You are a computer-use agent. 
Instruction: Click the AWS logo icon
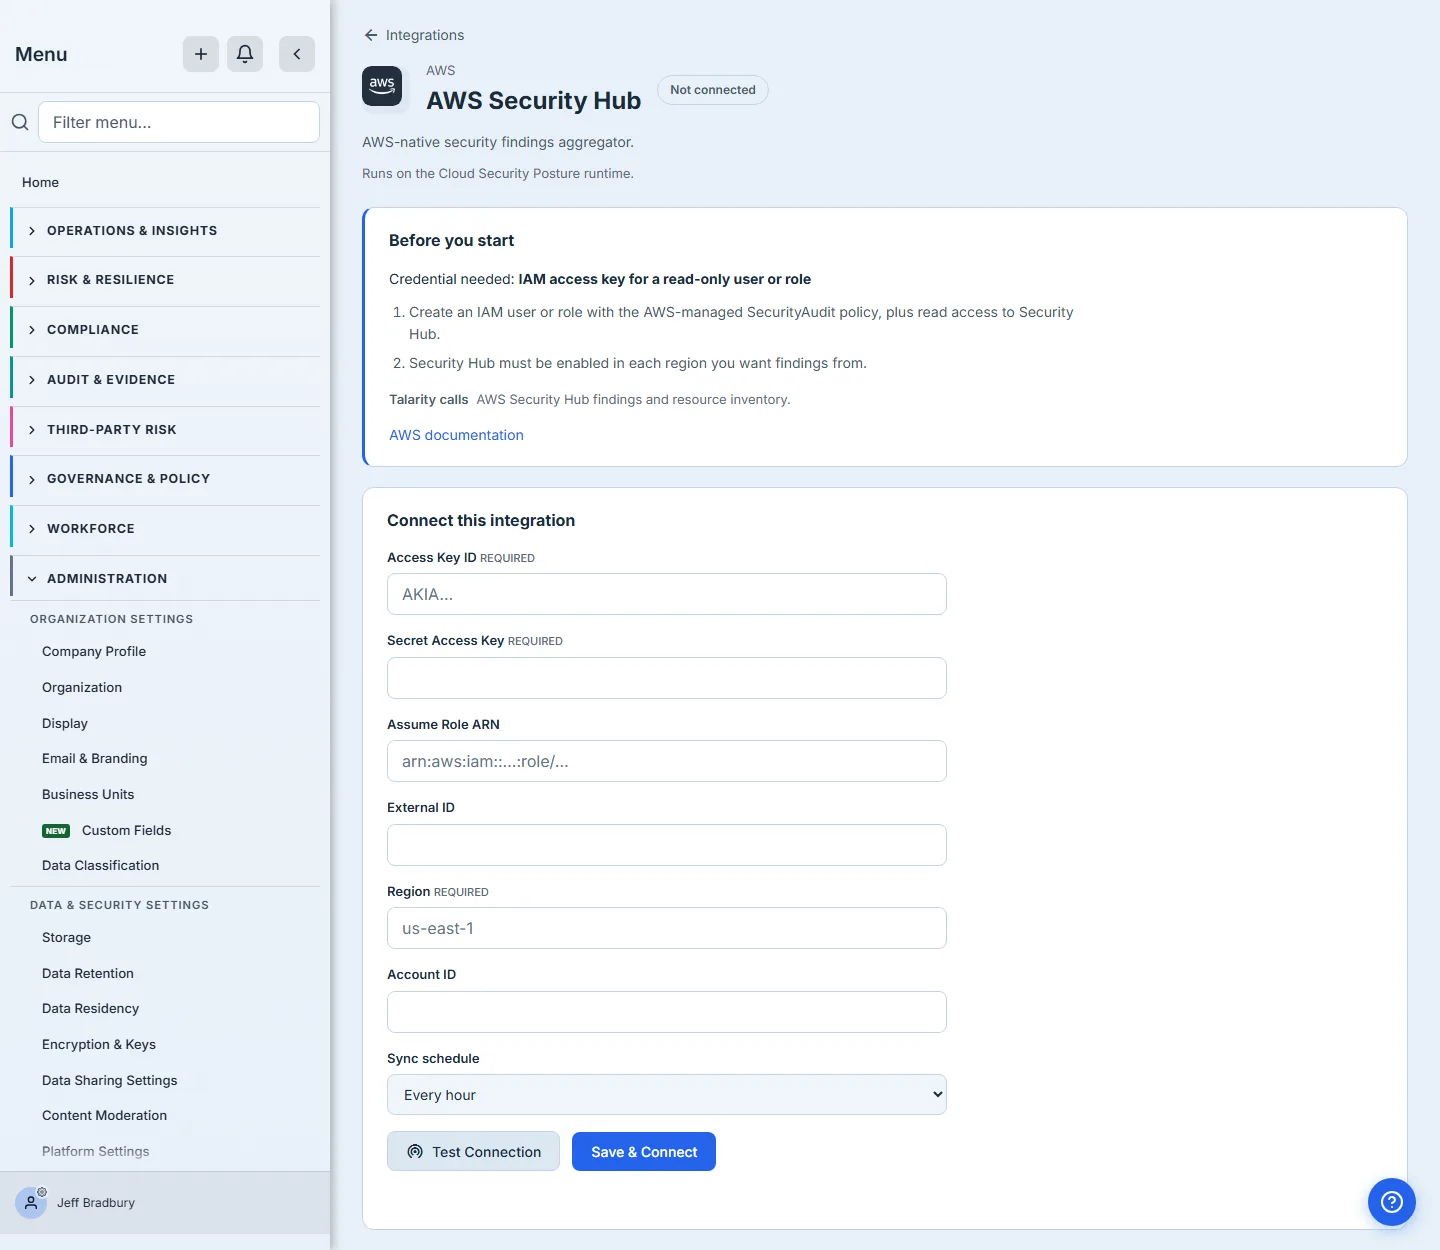382,86
